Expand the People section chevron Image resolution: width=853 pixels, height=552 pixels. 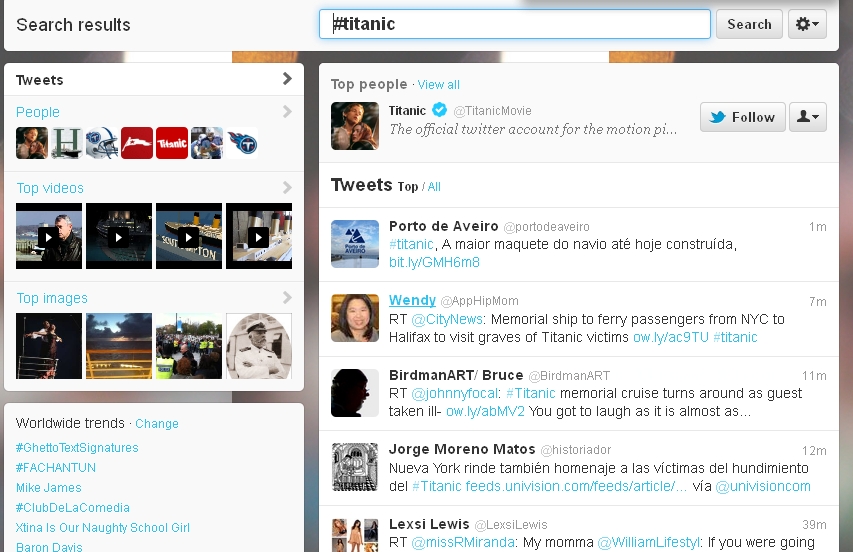pos(287,111)
